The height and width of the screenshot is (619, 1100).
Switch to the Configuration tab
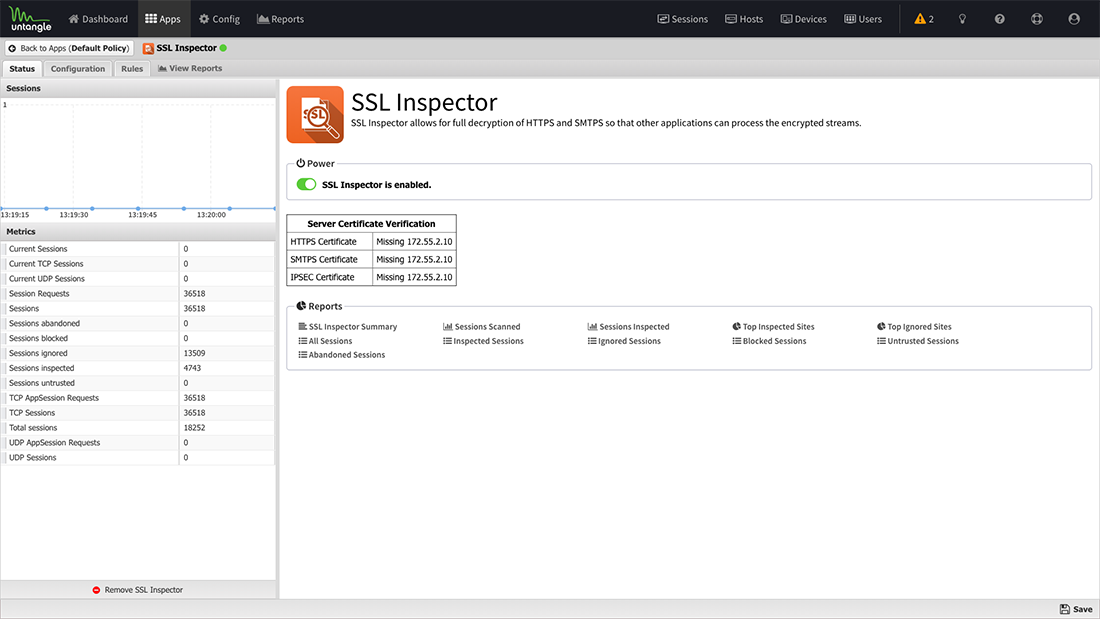[78, 69]
